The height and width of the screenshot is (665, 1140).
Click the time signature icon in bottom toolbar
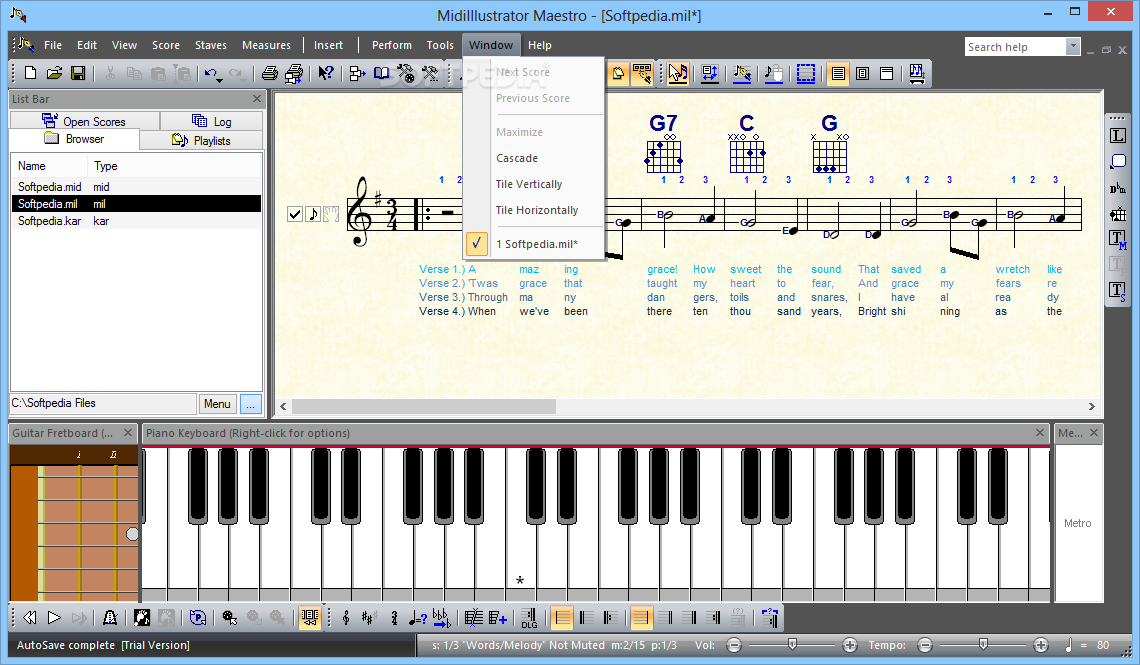coord(394,618)
